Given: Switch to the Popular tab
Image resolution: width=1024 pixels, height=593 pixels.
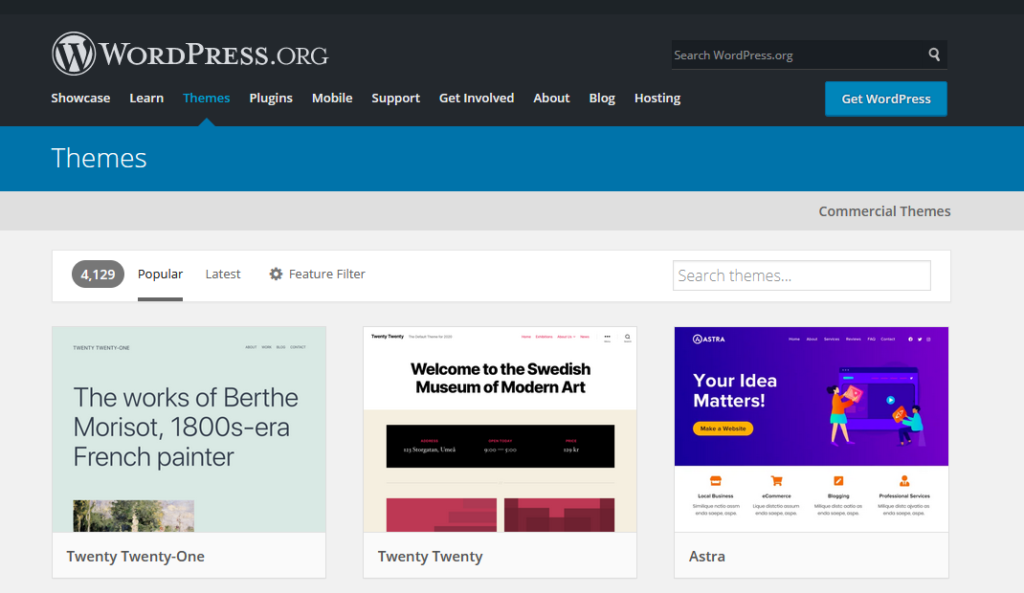Looking at the screenshot, I should click(160, 274).
